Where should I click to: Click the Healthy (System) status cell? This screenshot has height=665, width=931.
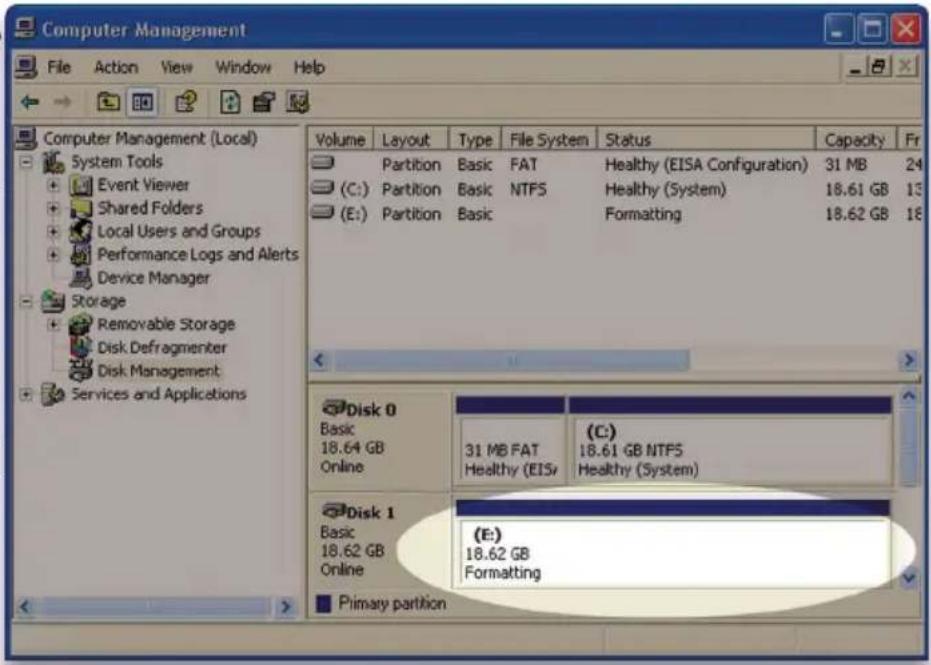[665, 189]
